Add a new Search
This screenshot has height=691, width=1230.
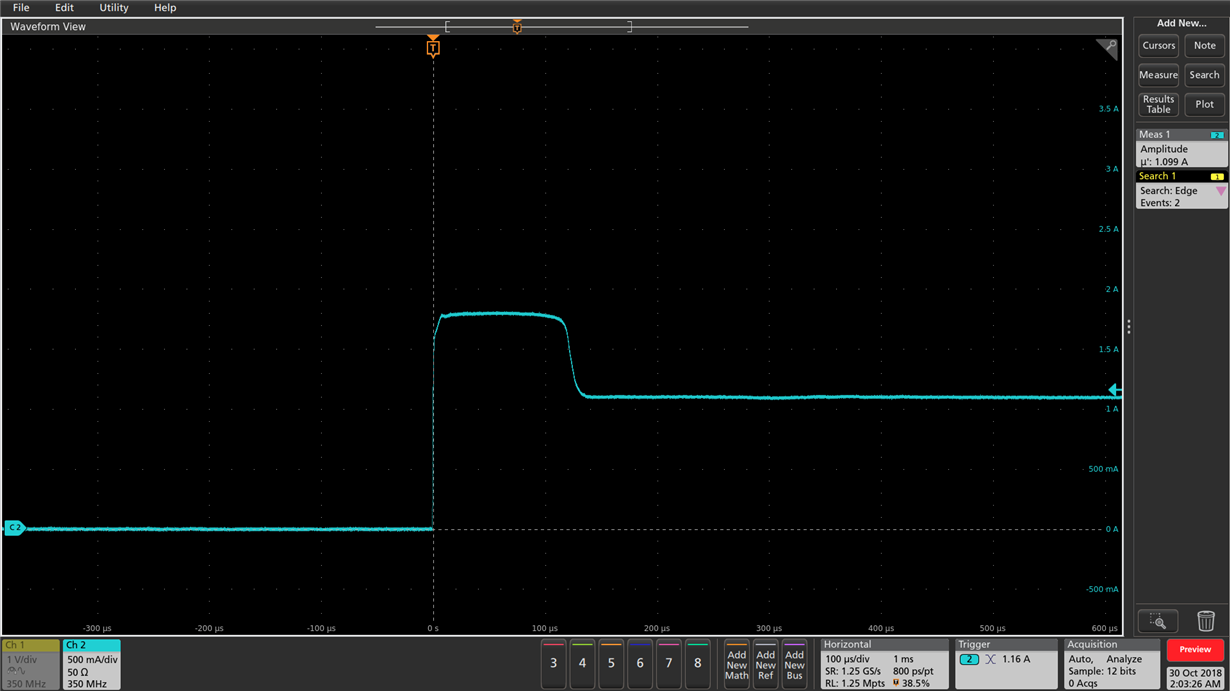(x=1205, y=75)
